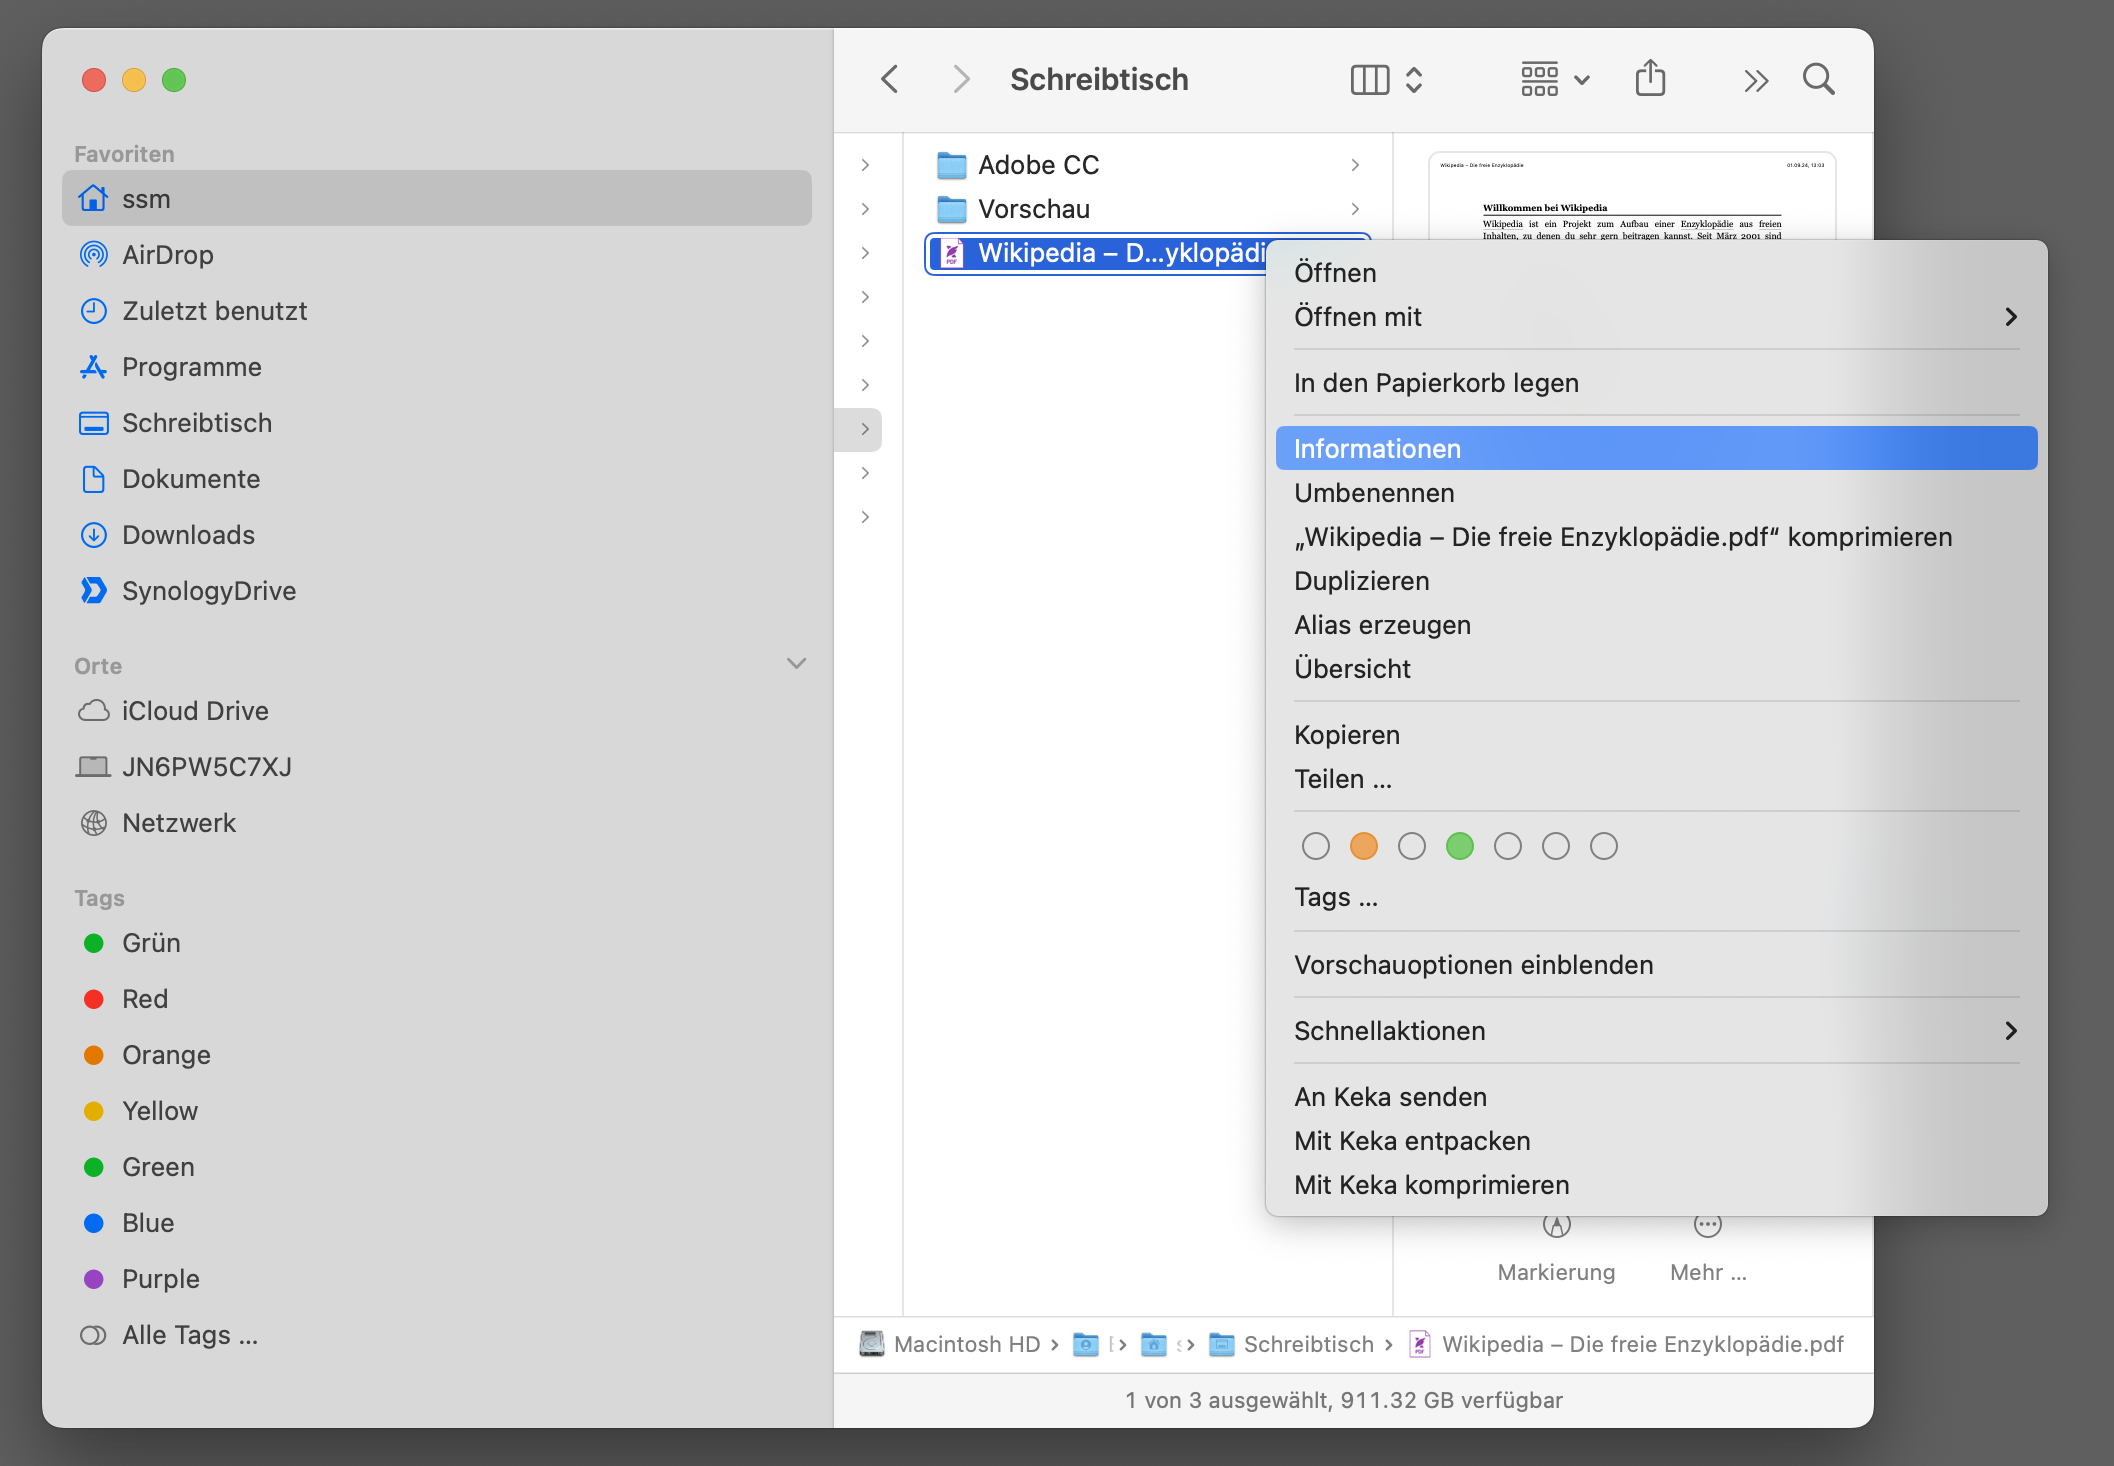This screenshot has width=2114, height=1466.
Task: Click the Share toolbar icon
Action: [1650, 78]
